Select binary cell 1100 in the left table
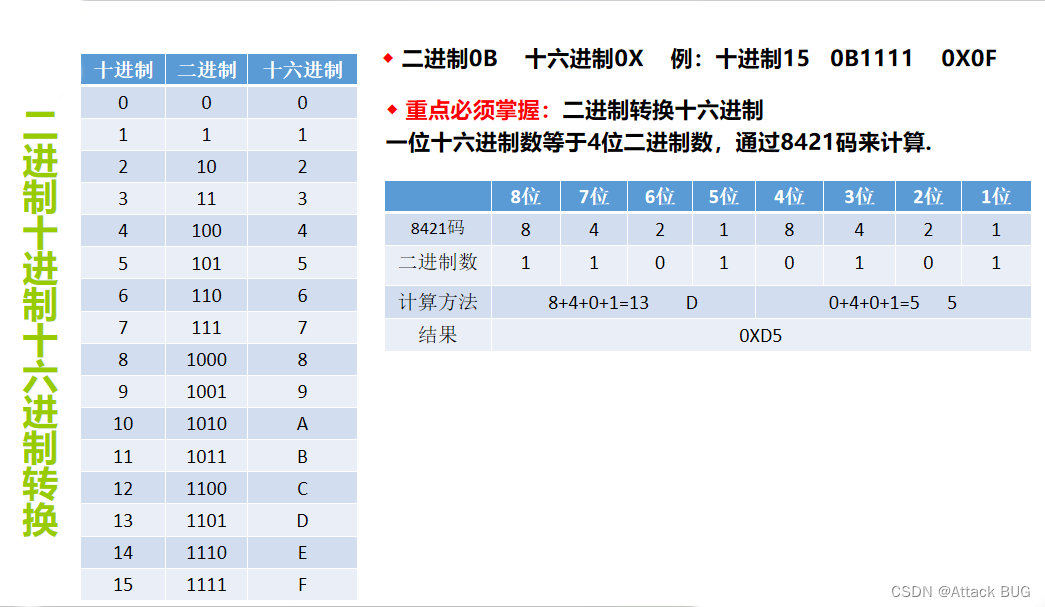1045x607 pixels. point(207,488)
